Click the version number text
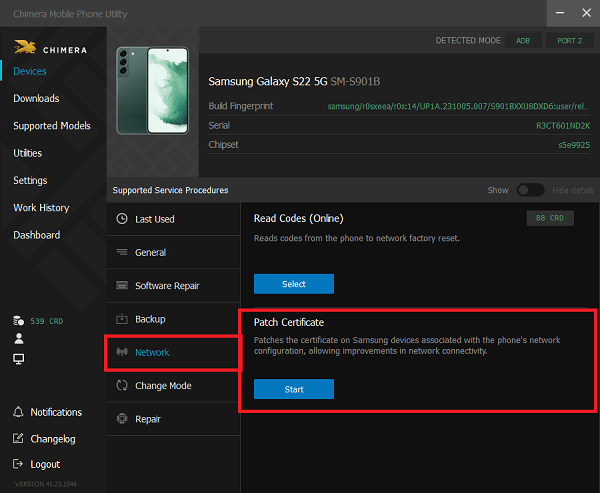This screenshot has width=600, height=493. point(46,484)
